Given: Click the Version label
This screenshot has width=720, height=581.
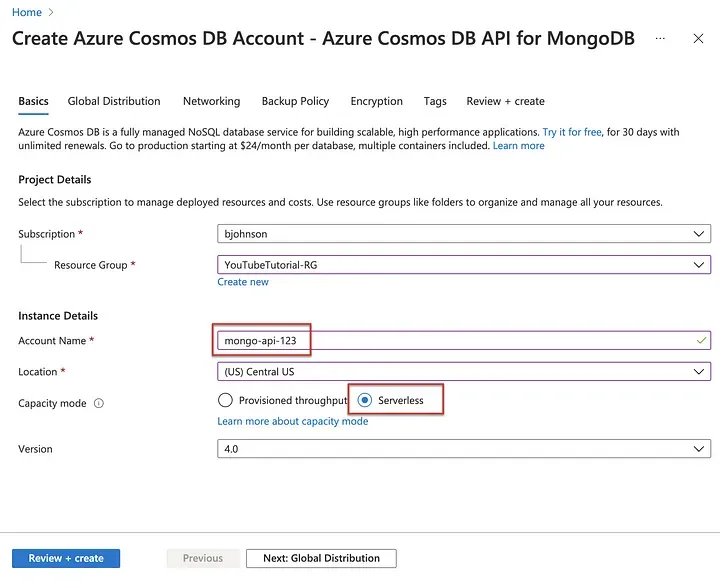Looking at the screenshot, I should click(x=35, y=449).
